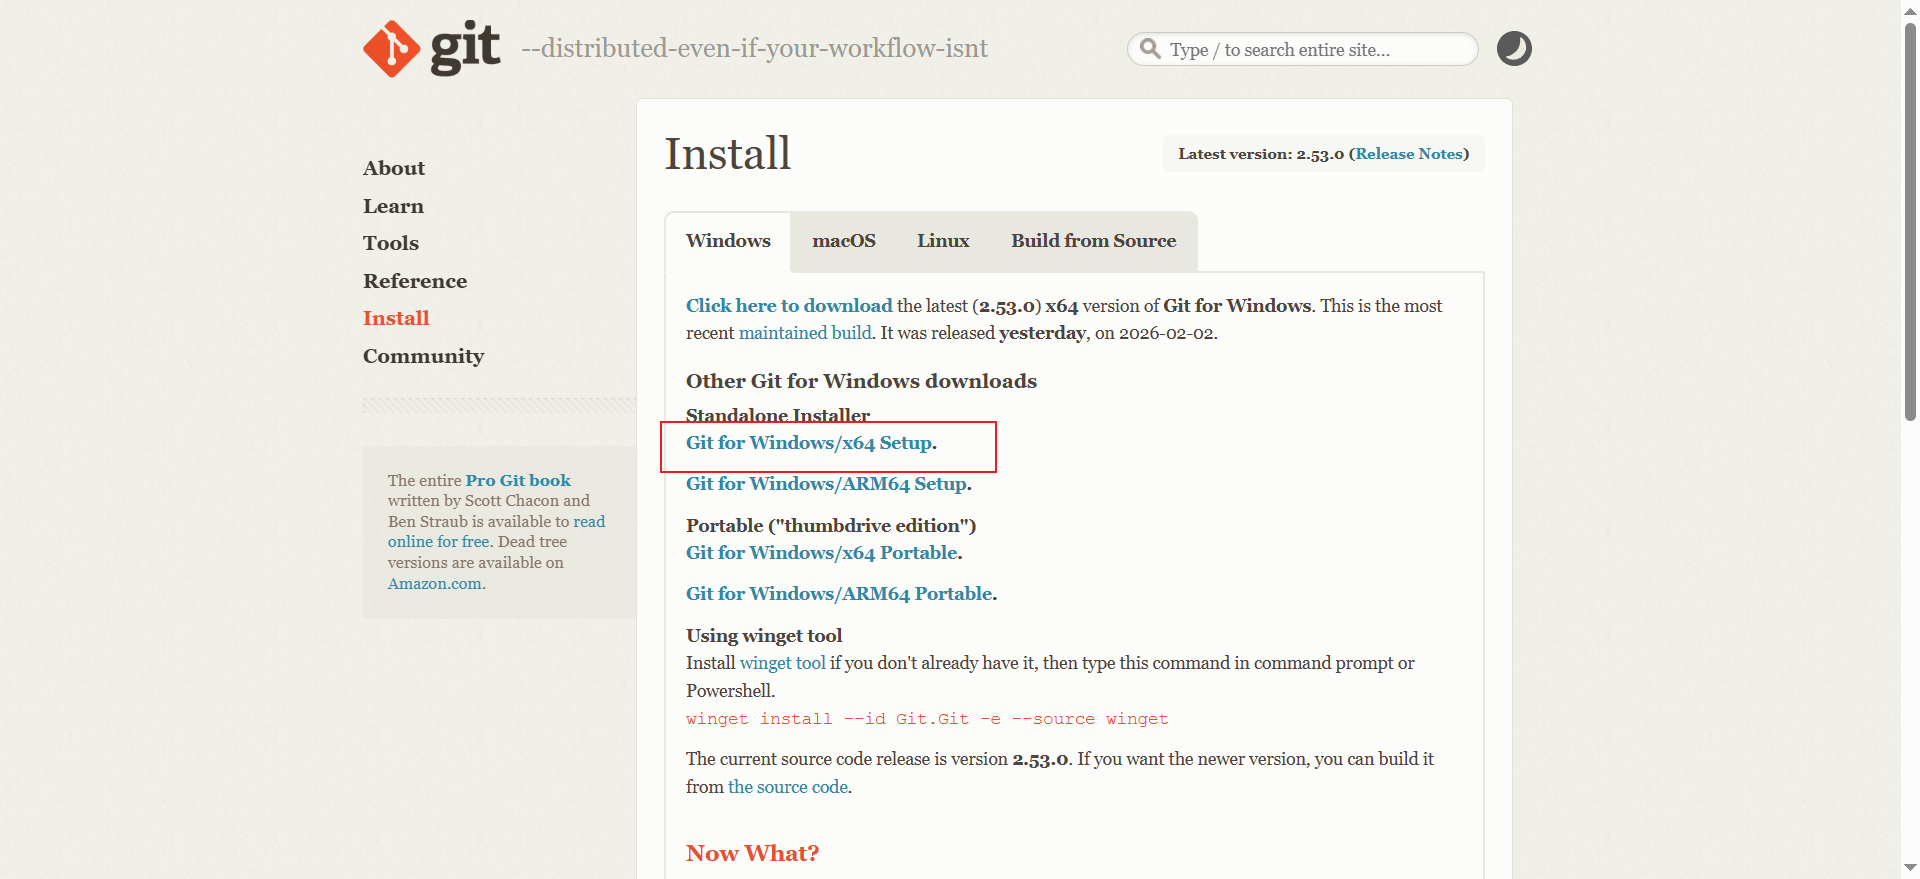The image size is (1920, 879).
Task: Click the page scrollbar thumb
Action: point(1910,220)
